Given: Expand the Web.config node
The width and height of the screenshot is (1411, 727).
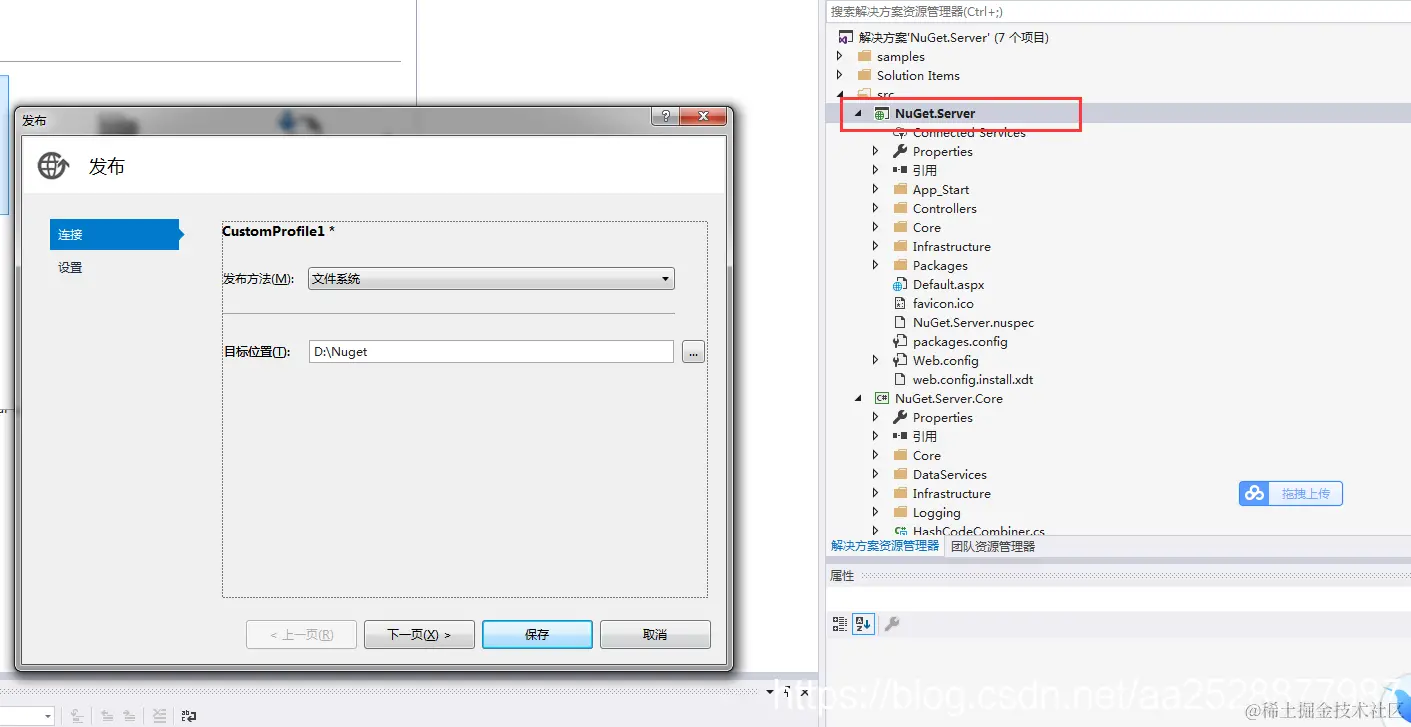Looking at the screenshot, I should (x=876, y=361).
